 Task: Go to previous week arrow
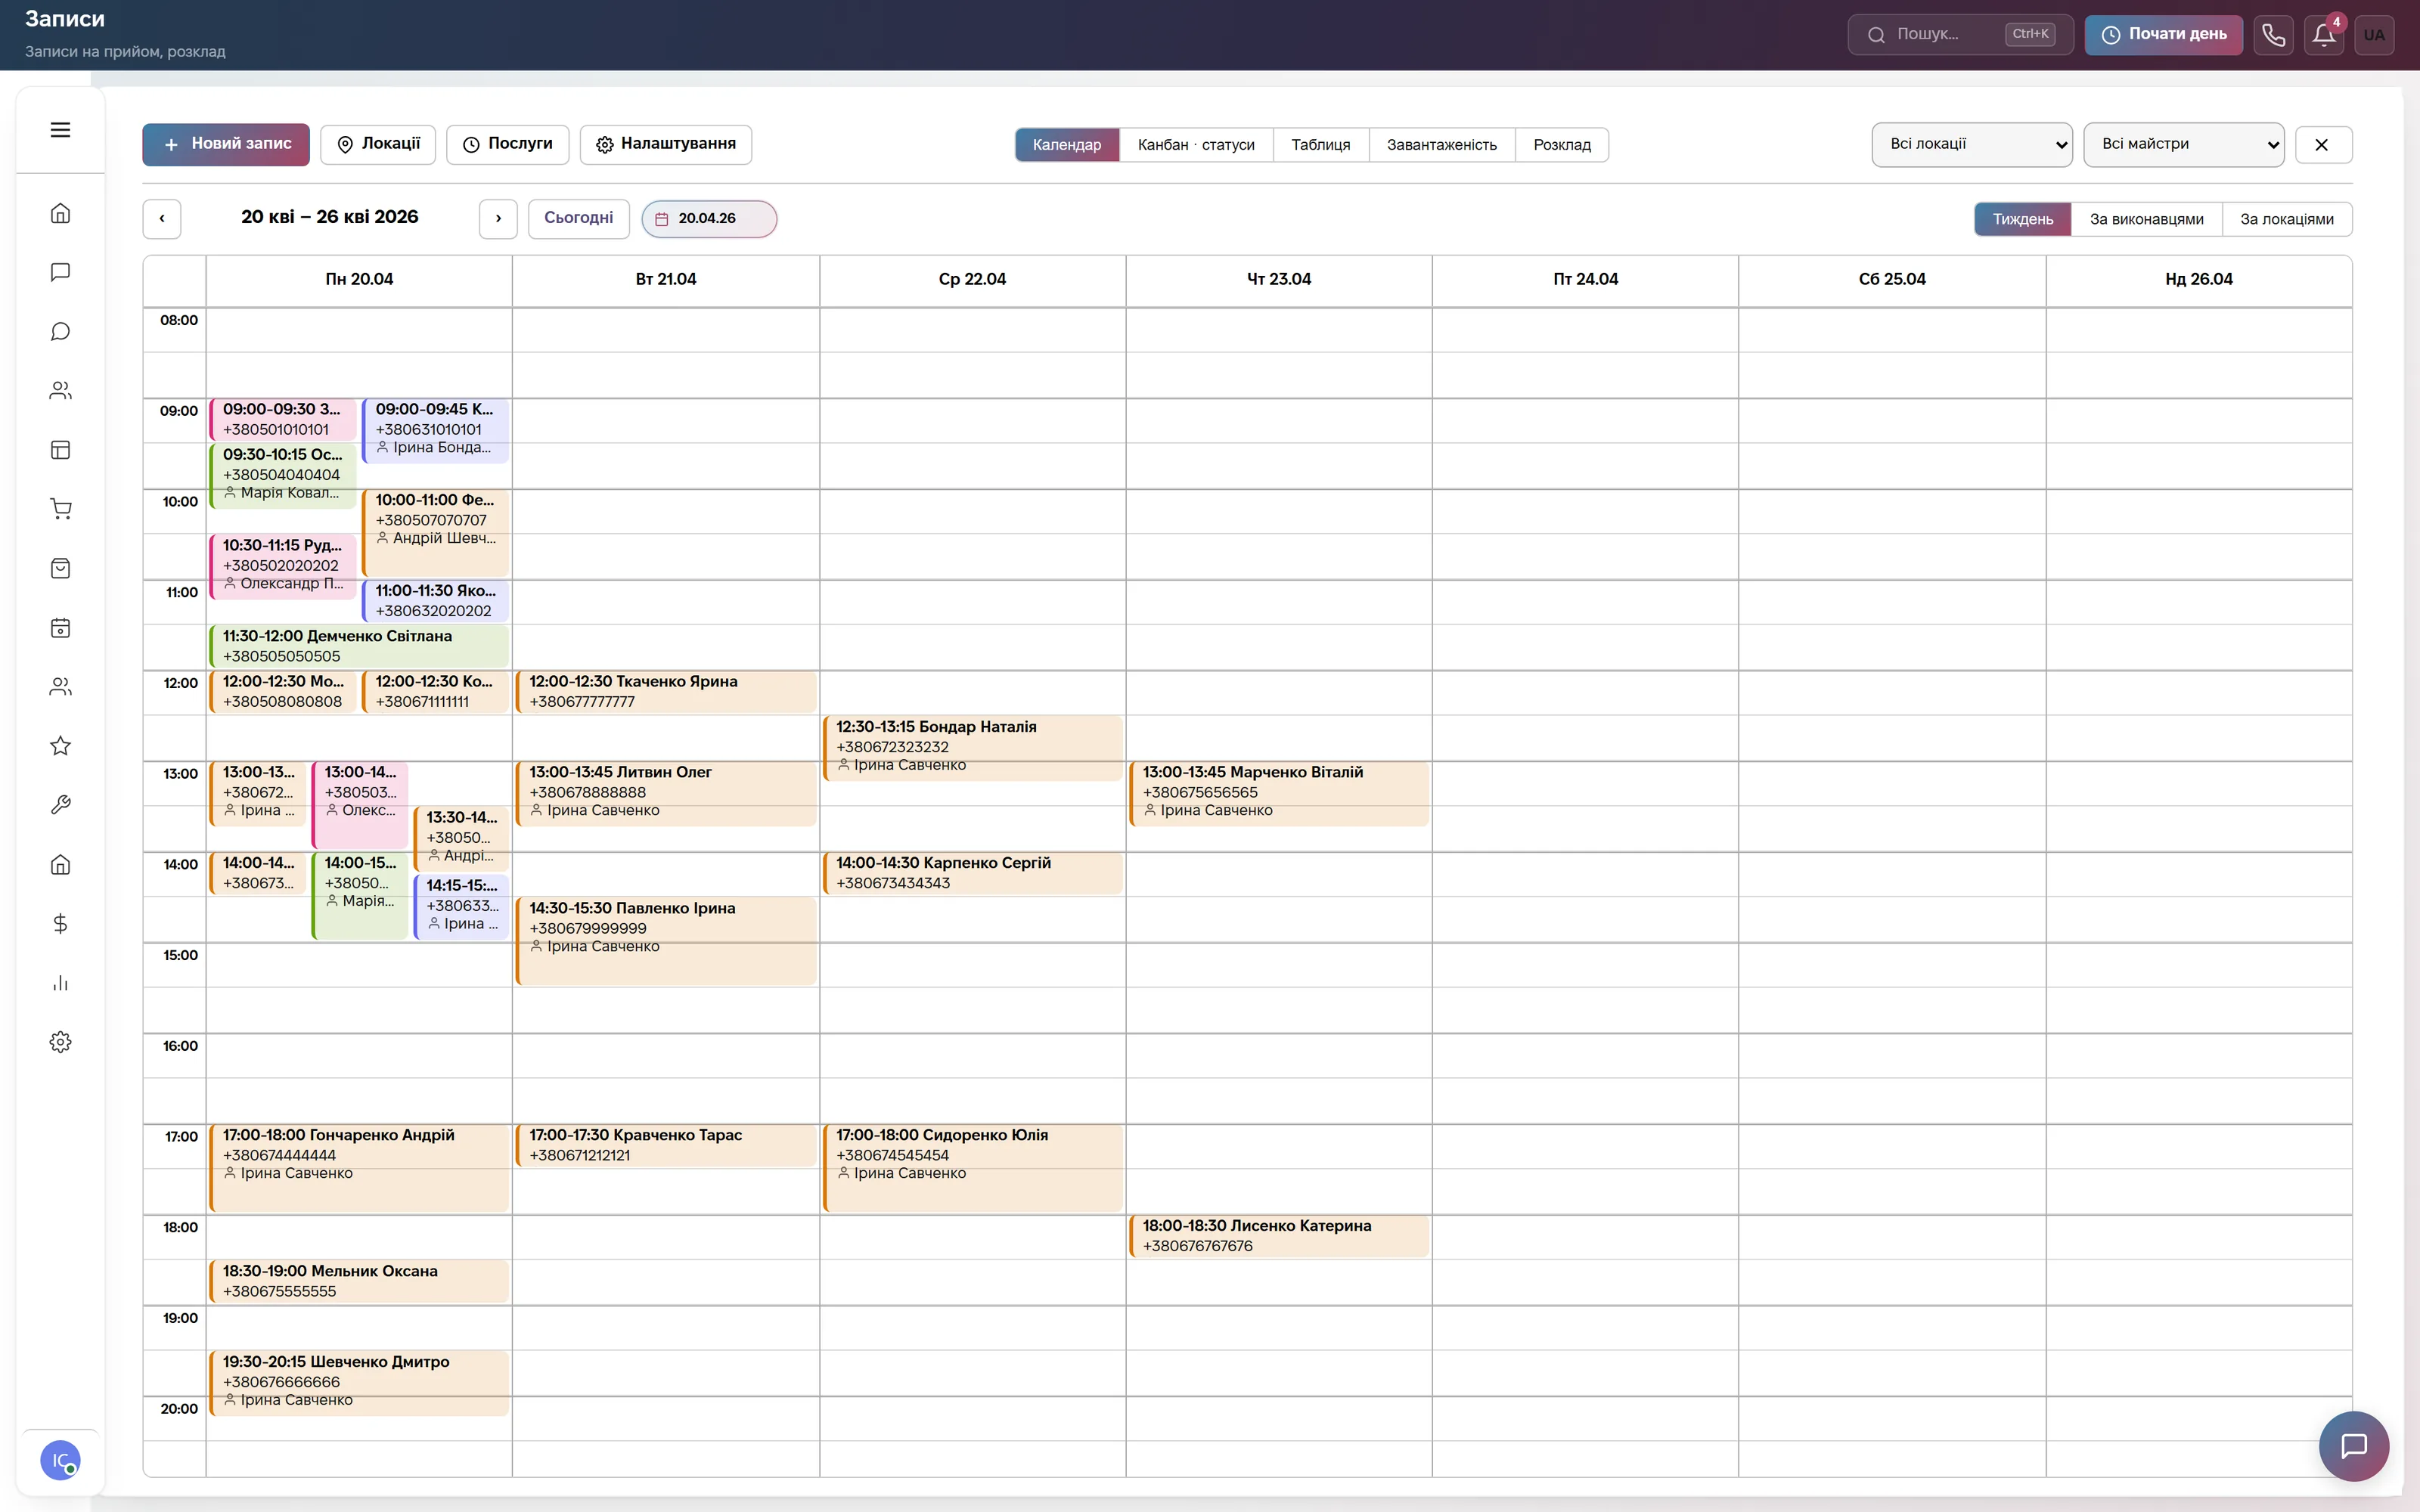tap(162, 219)
